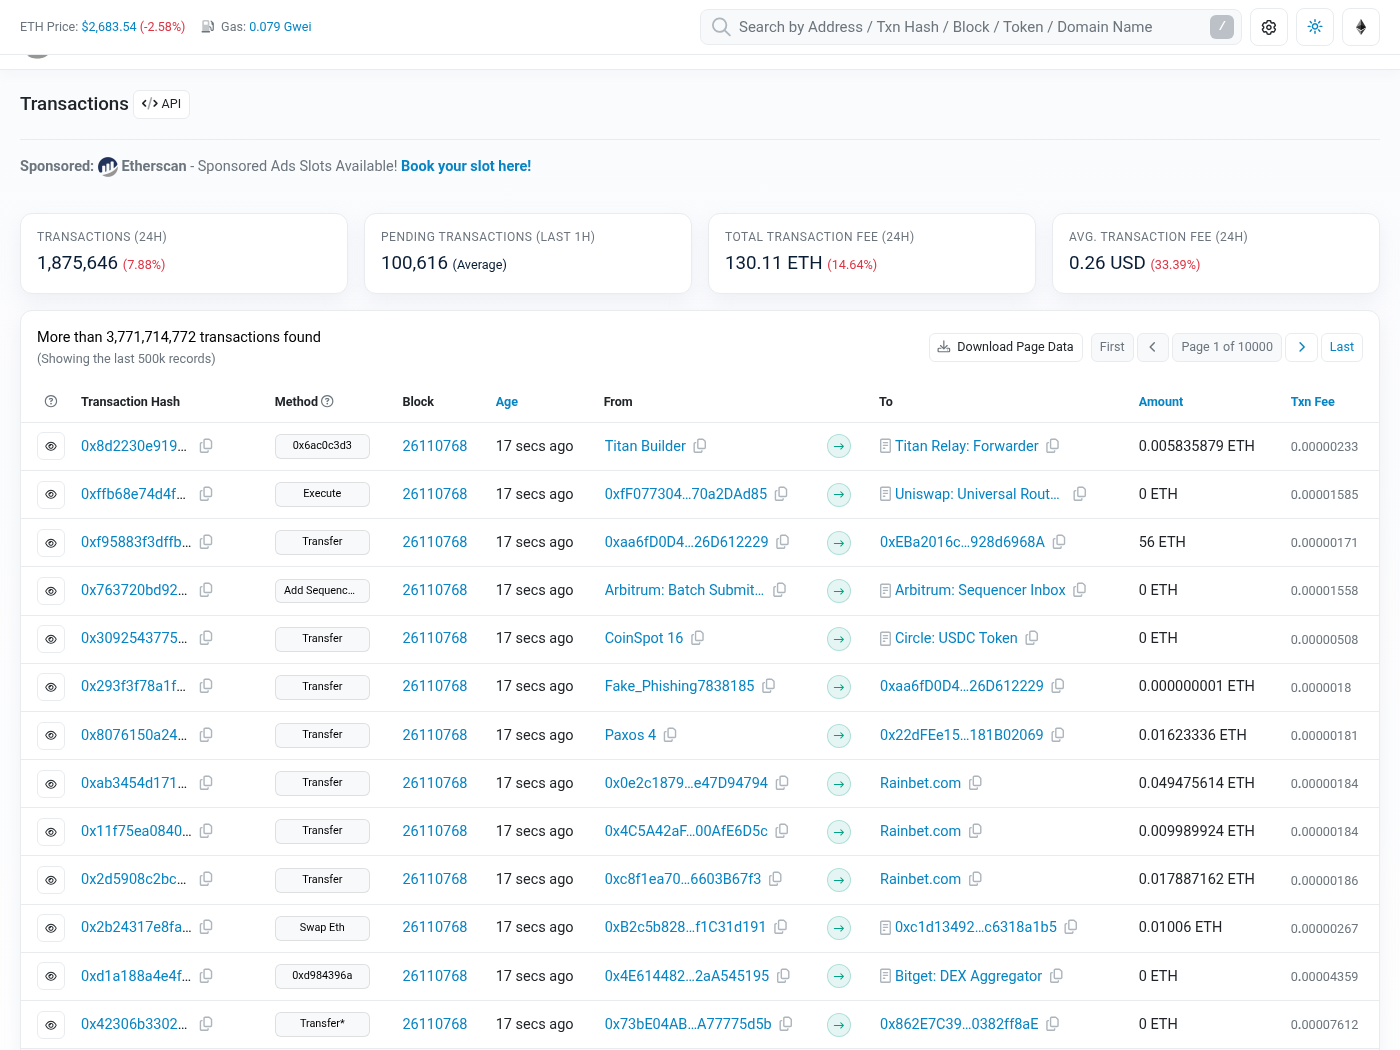Preview transaction 0x763720bd92 with eye button

(51, 591)
